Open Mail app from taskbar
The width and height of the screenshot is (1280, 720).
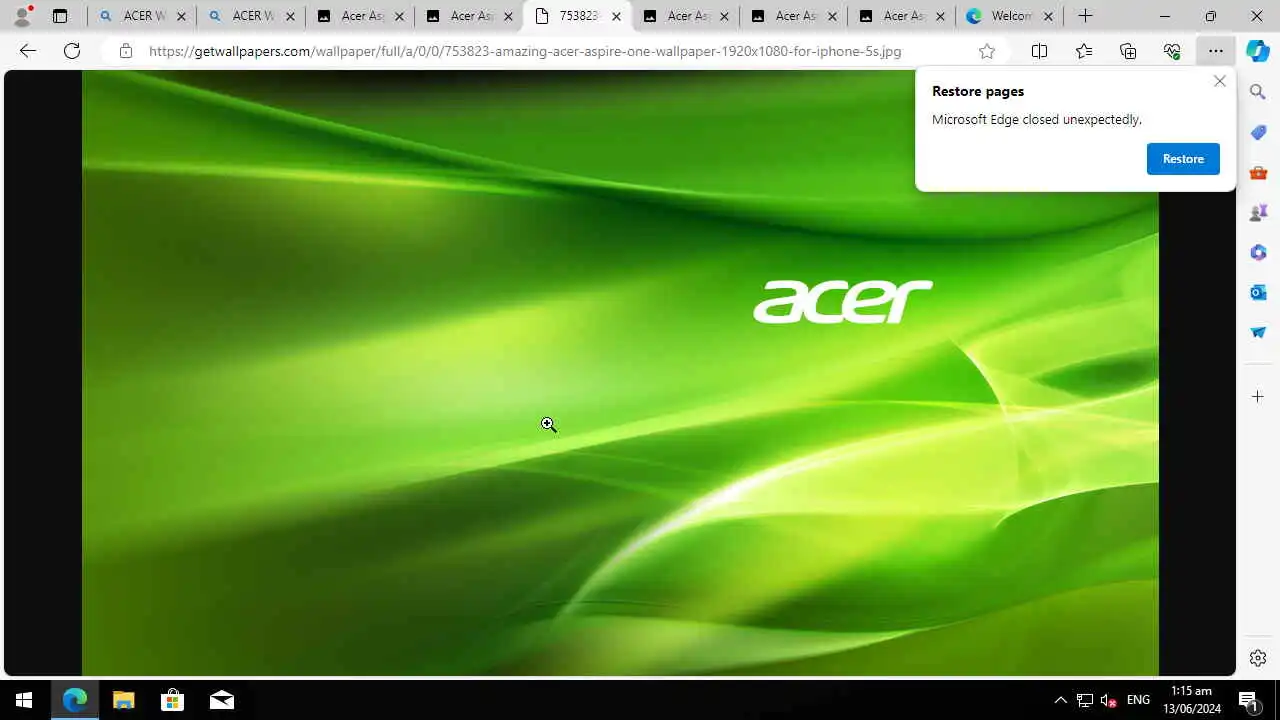coord(221,700)
